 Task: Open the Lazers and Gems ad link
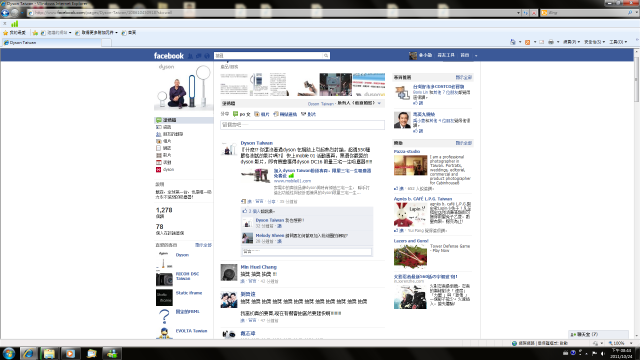(x=411, y=241)
